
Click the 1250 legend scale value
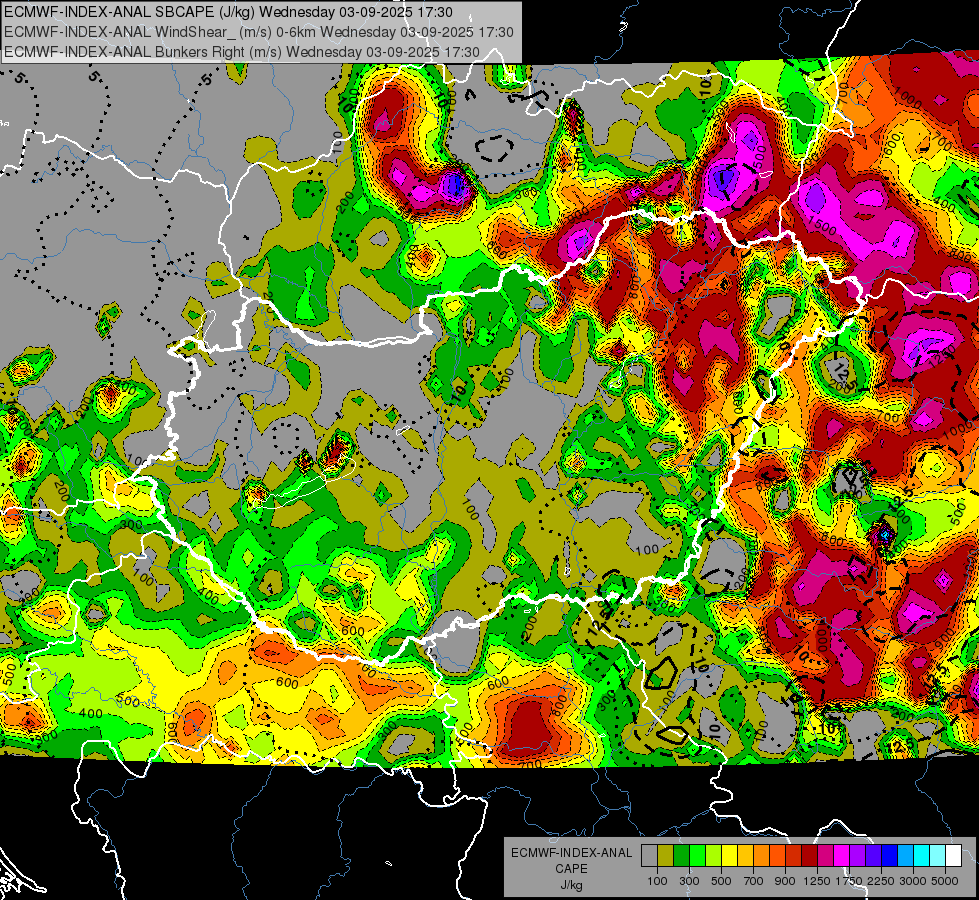point(817,881)
